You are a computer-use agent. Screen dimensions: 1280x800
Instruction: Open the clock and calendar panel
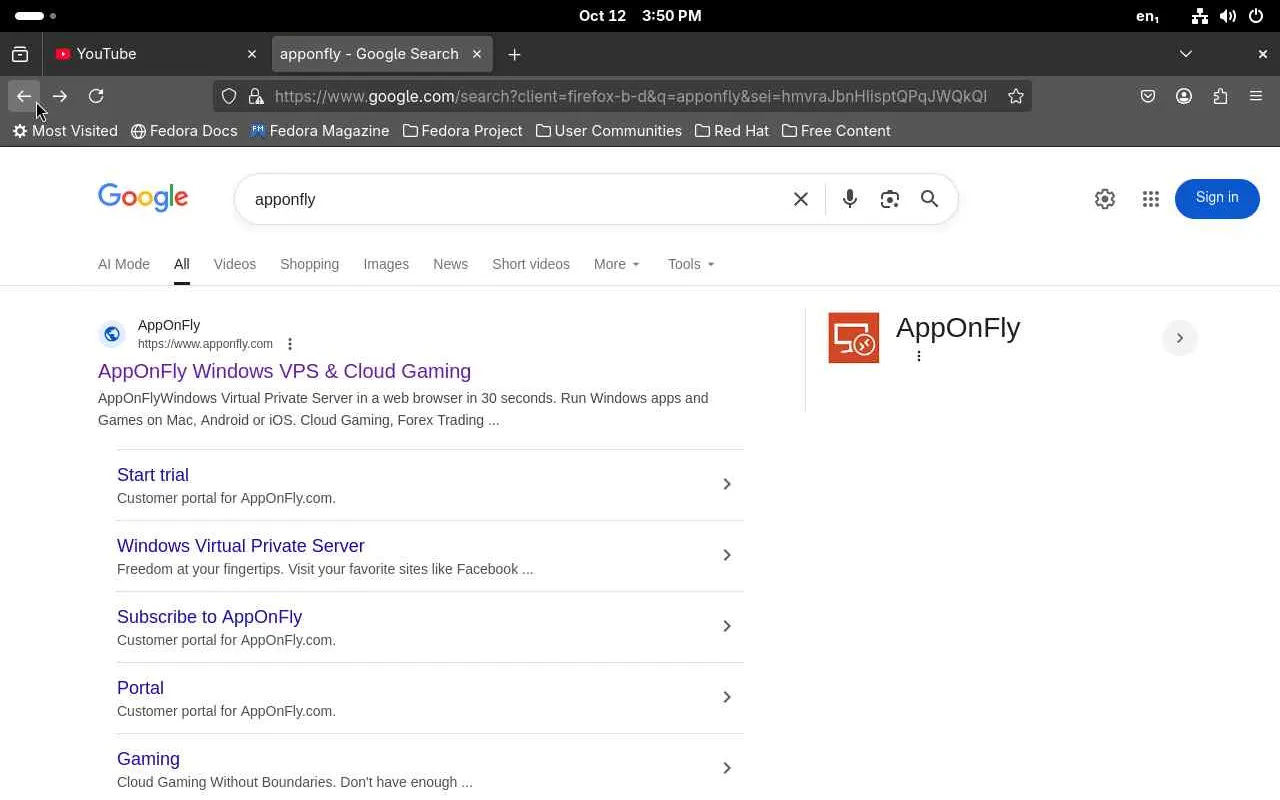coord(640,16)
